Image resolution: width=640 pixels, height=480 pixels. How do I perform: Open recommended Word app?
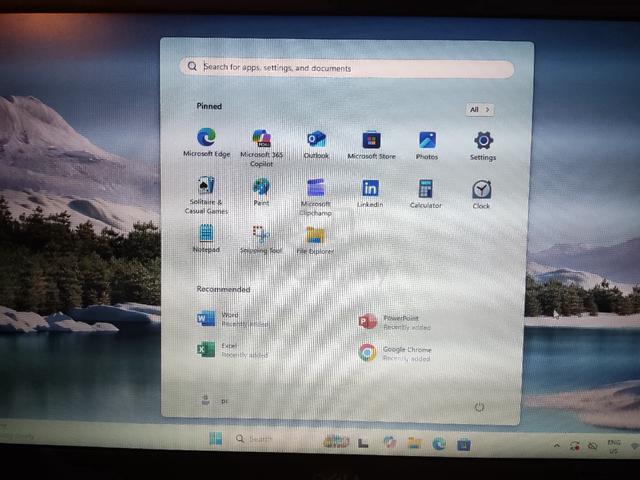coord(233,319)
